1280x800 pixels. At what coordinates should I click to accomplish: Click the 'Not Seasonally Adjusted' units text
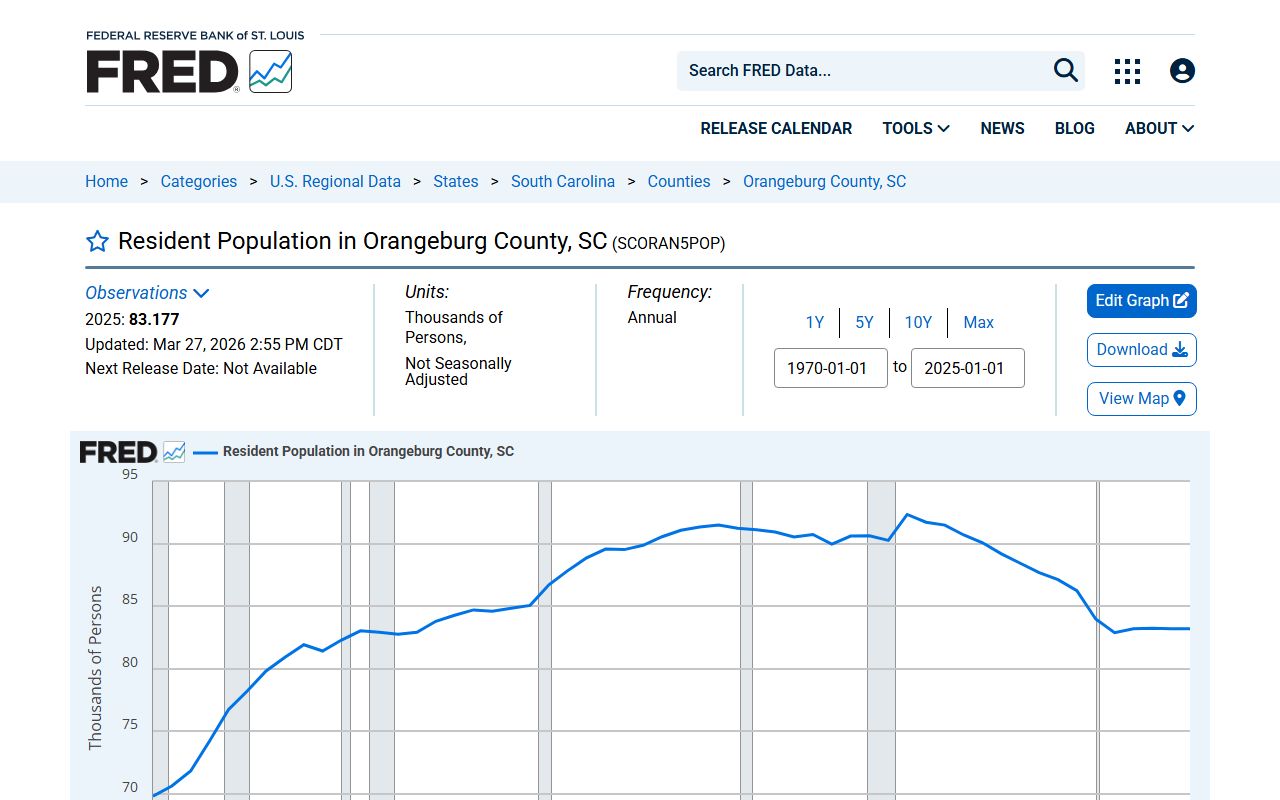click(458, 371)
